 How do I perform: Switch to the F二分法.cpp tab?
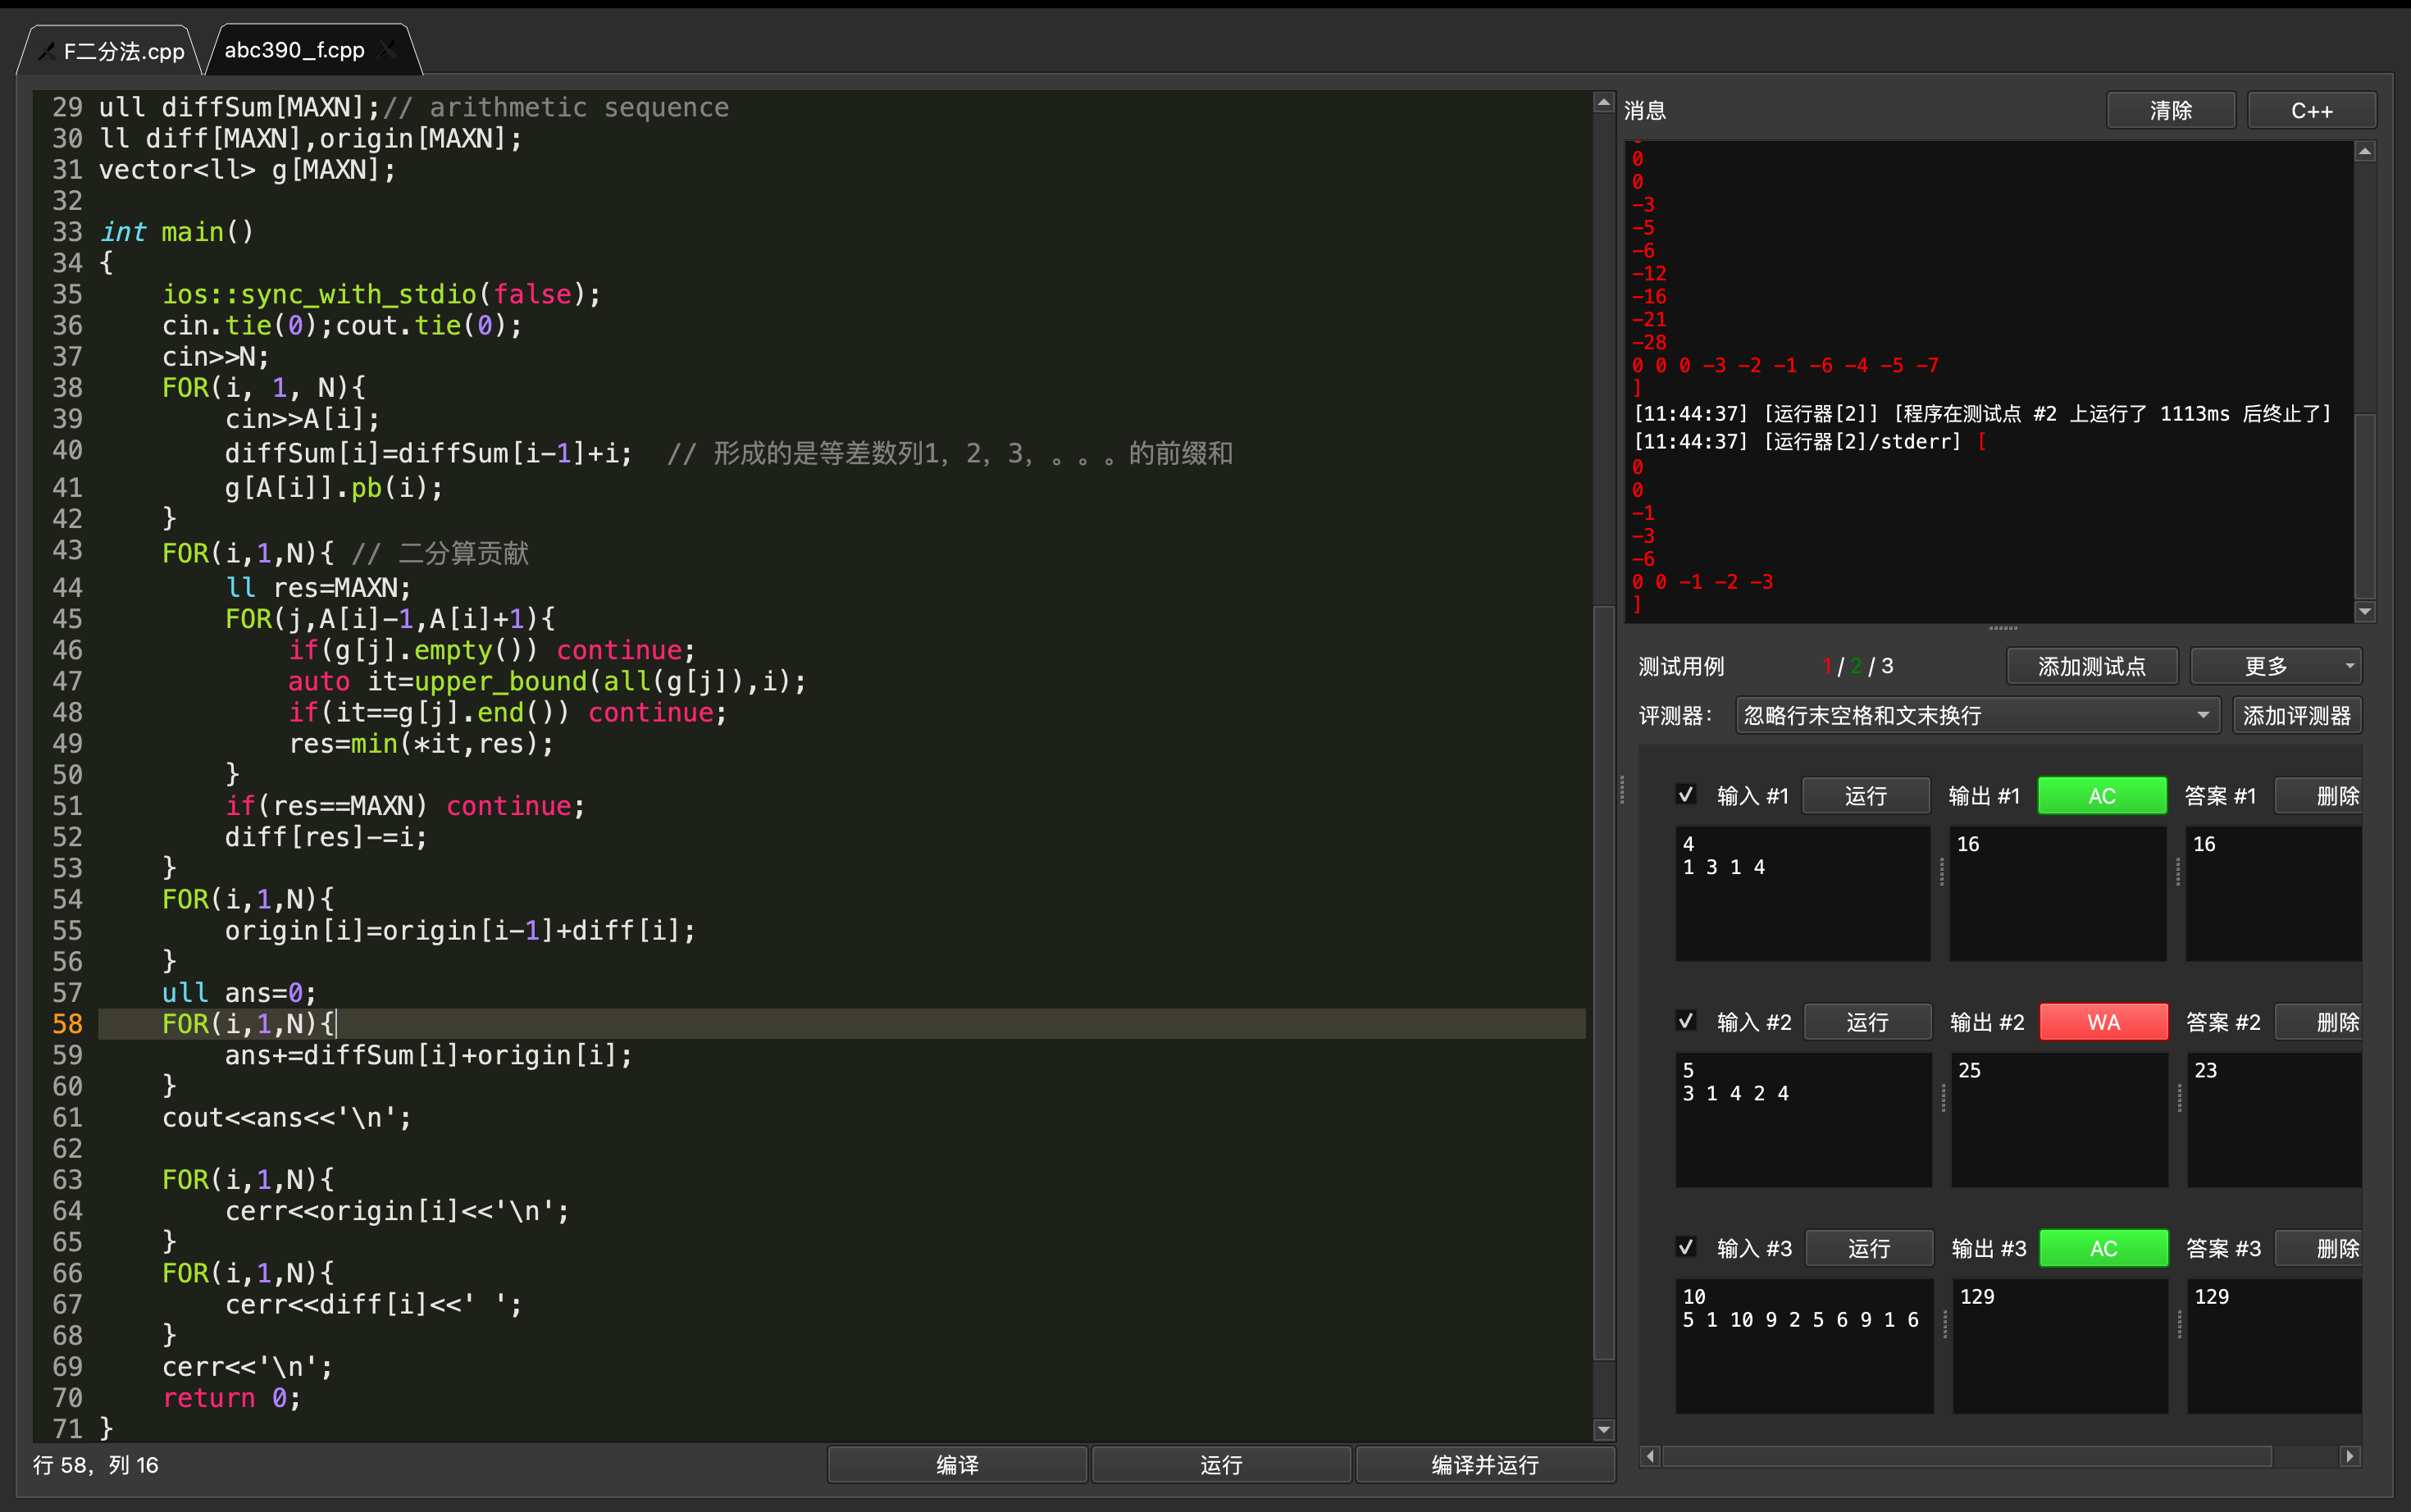coord(122,51)
